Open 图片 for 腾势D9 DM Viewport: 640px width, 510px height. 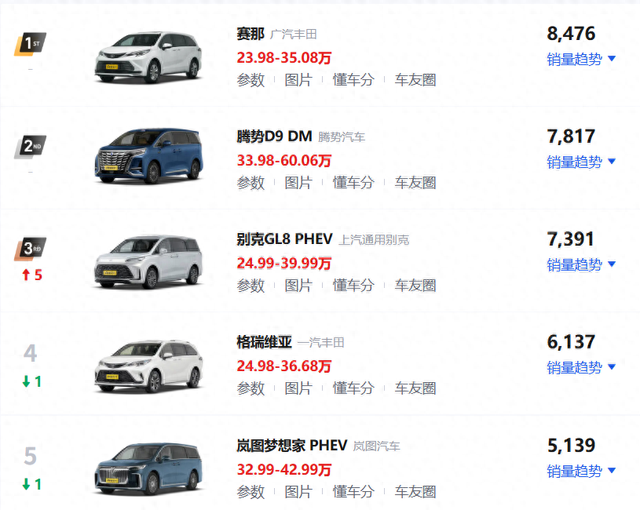click(x=298, y=183)
